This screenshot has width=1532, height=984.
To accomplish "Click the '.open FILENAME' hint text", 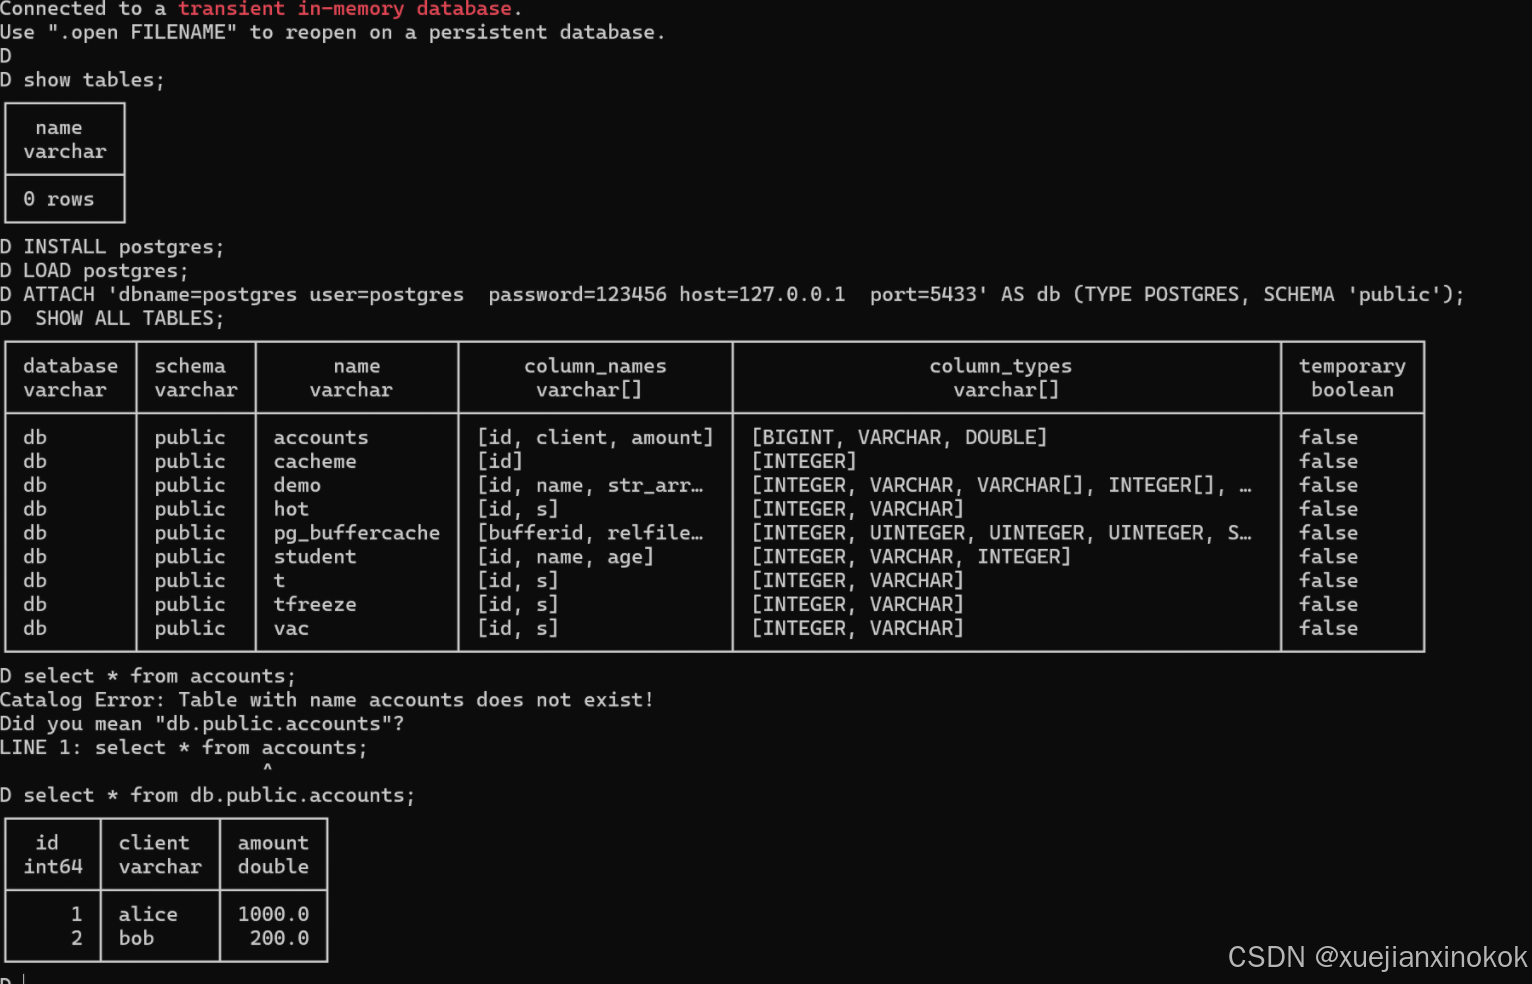I will point(142,33).
